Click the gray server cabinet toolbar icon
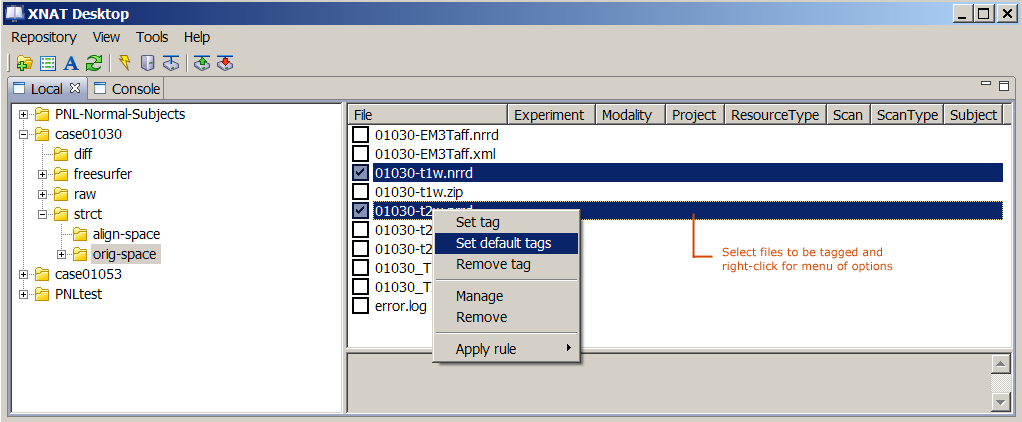 click(x=147, y=63)
